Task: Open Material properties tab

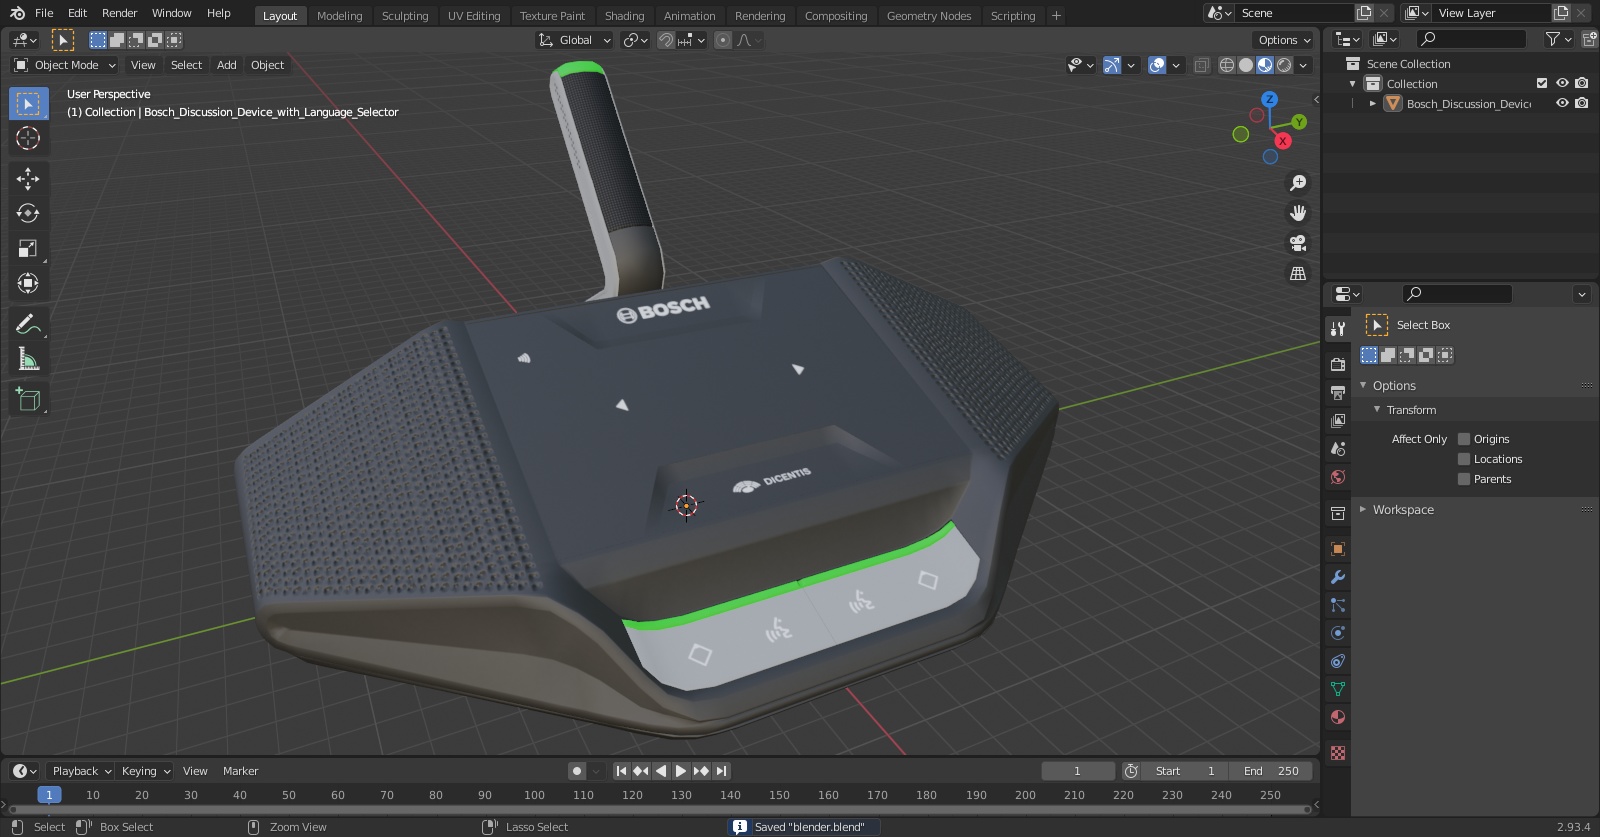Action: pos(1338,717)
